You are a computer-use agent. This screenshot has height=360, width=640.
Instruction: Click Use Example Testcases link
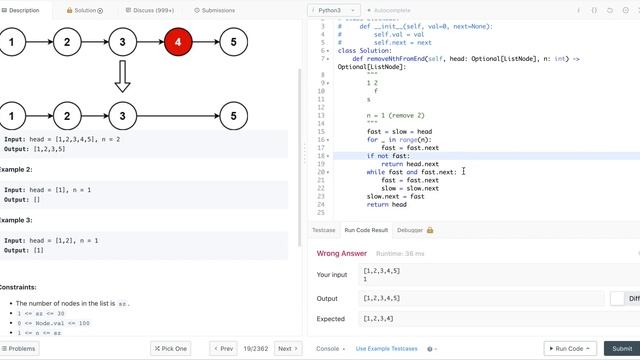pyautogui.click(x=387, y=349)
